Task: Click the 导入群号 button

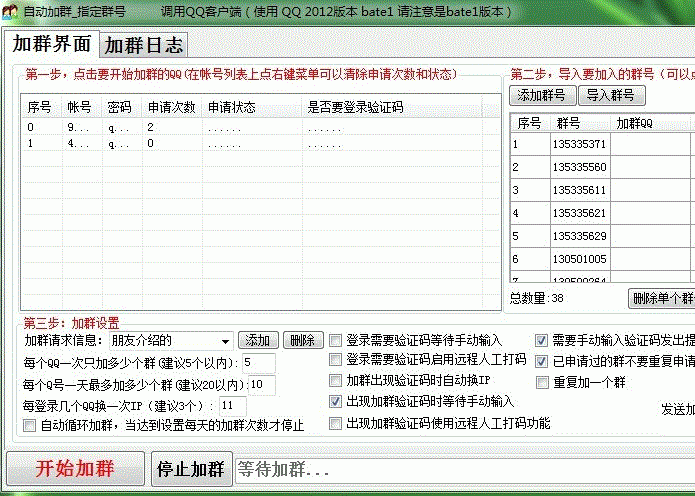Action: [x=612, y=95]
